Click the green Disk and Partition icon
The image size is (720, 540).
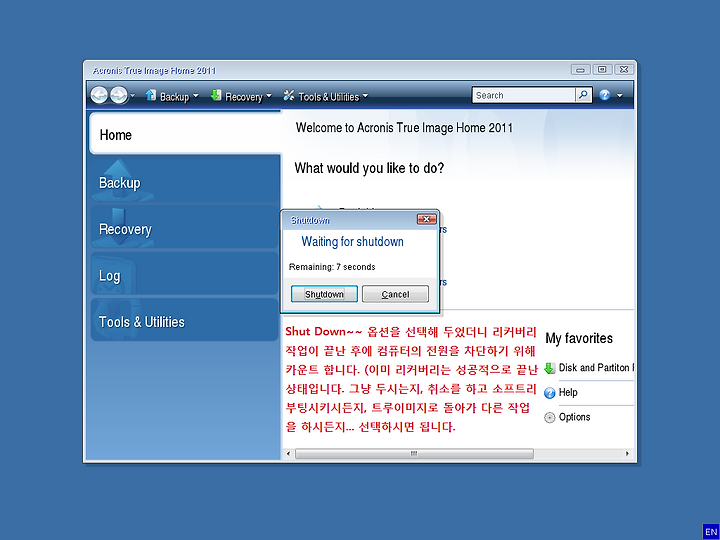[550, 368]
